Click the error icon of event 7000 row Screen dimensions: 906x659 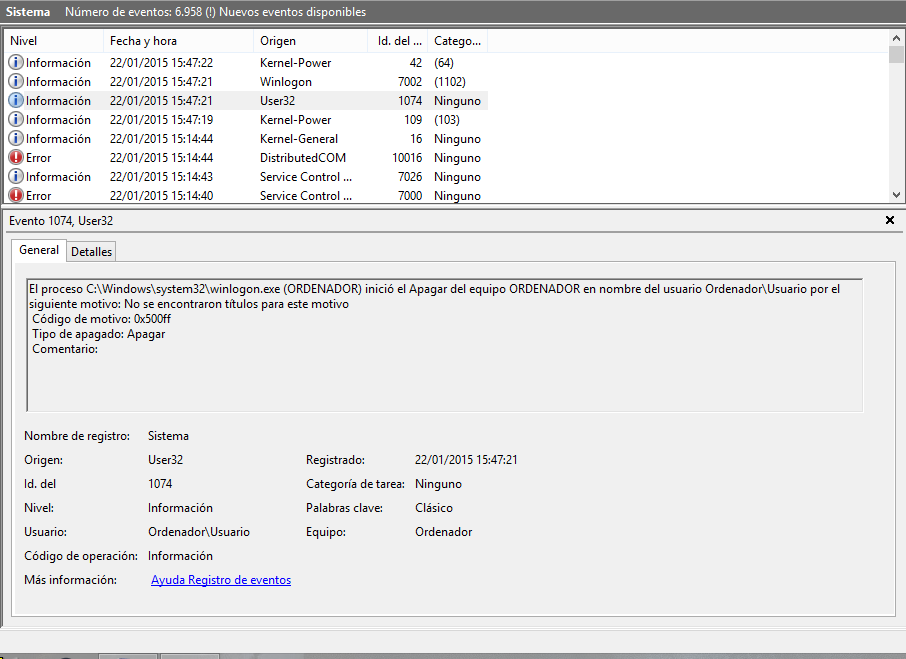tap(16, 195)
